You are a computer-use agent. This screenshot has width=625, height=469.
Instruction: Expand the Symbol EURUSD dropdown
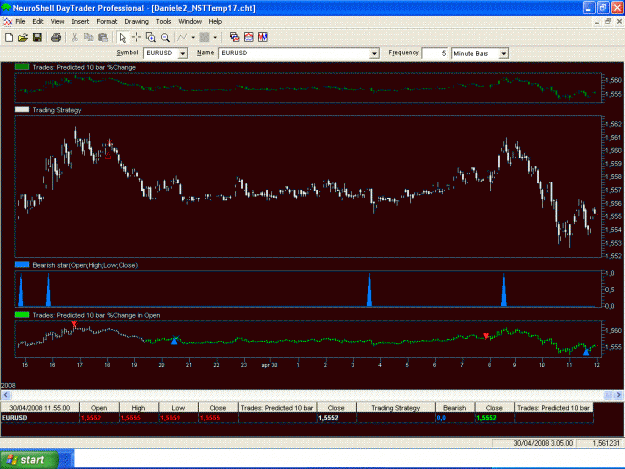(x=183, y=53)
